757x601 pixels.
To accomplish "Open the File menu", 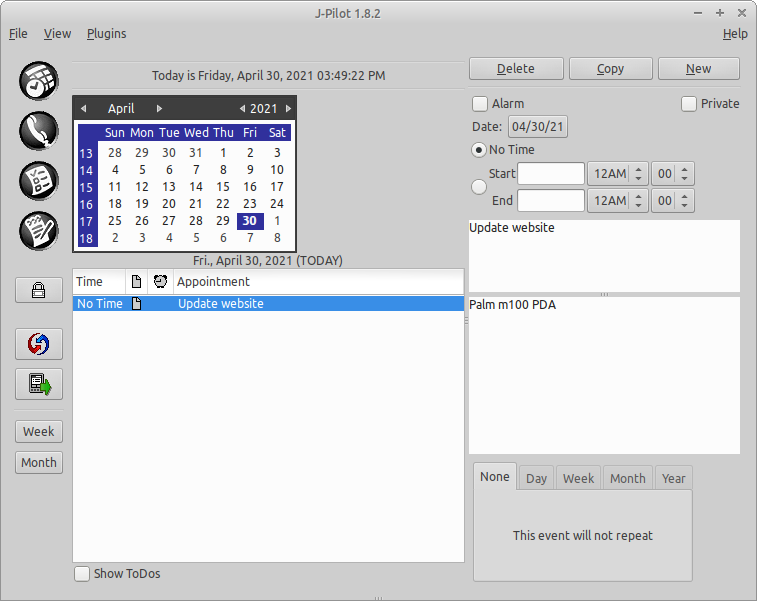I will 18,34.
